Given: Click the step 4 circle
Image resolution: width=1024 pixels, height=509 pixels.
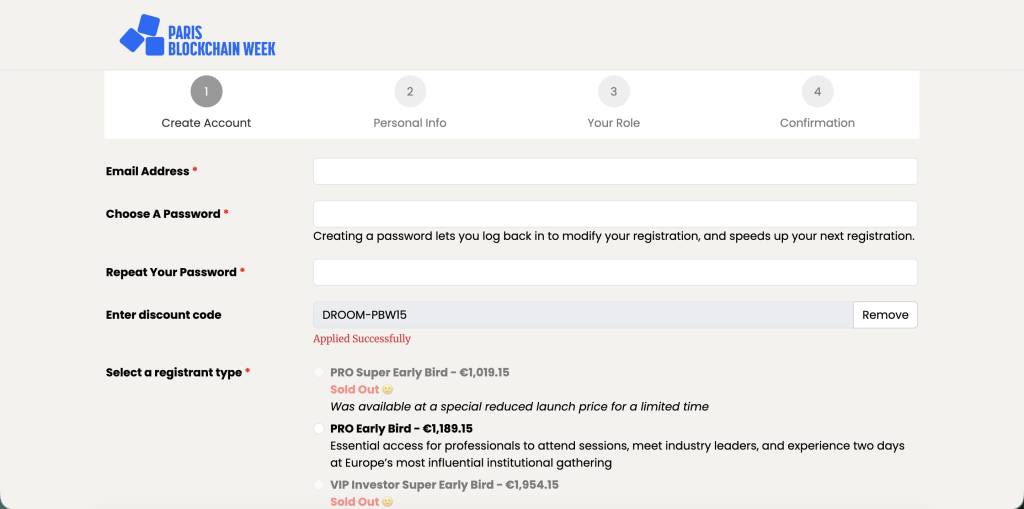Looking at the screenshot, I should 817,92.
